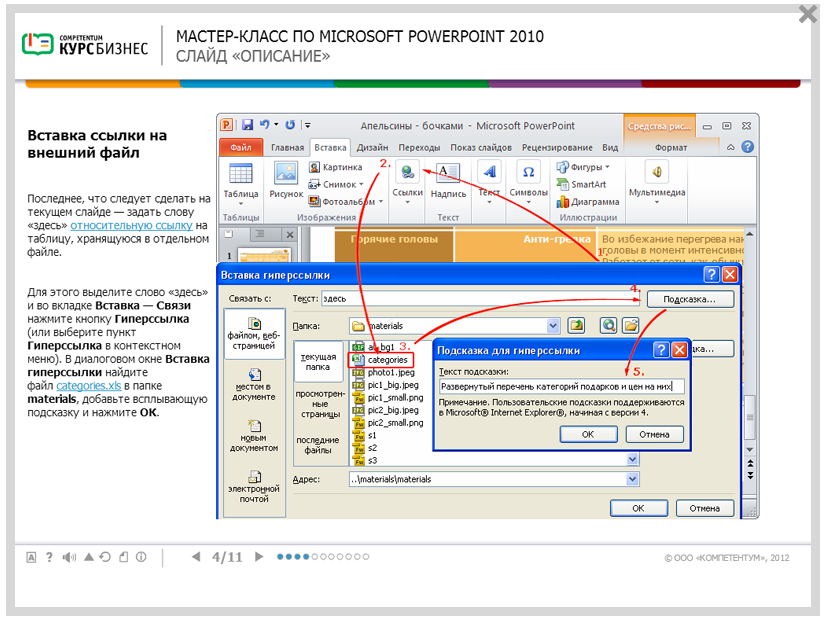Open Customize Quick Access Toolbar arrow
Screen dimensions: 828x626
(307, 125)
